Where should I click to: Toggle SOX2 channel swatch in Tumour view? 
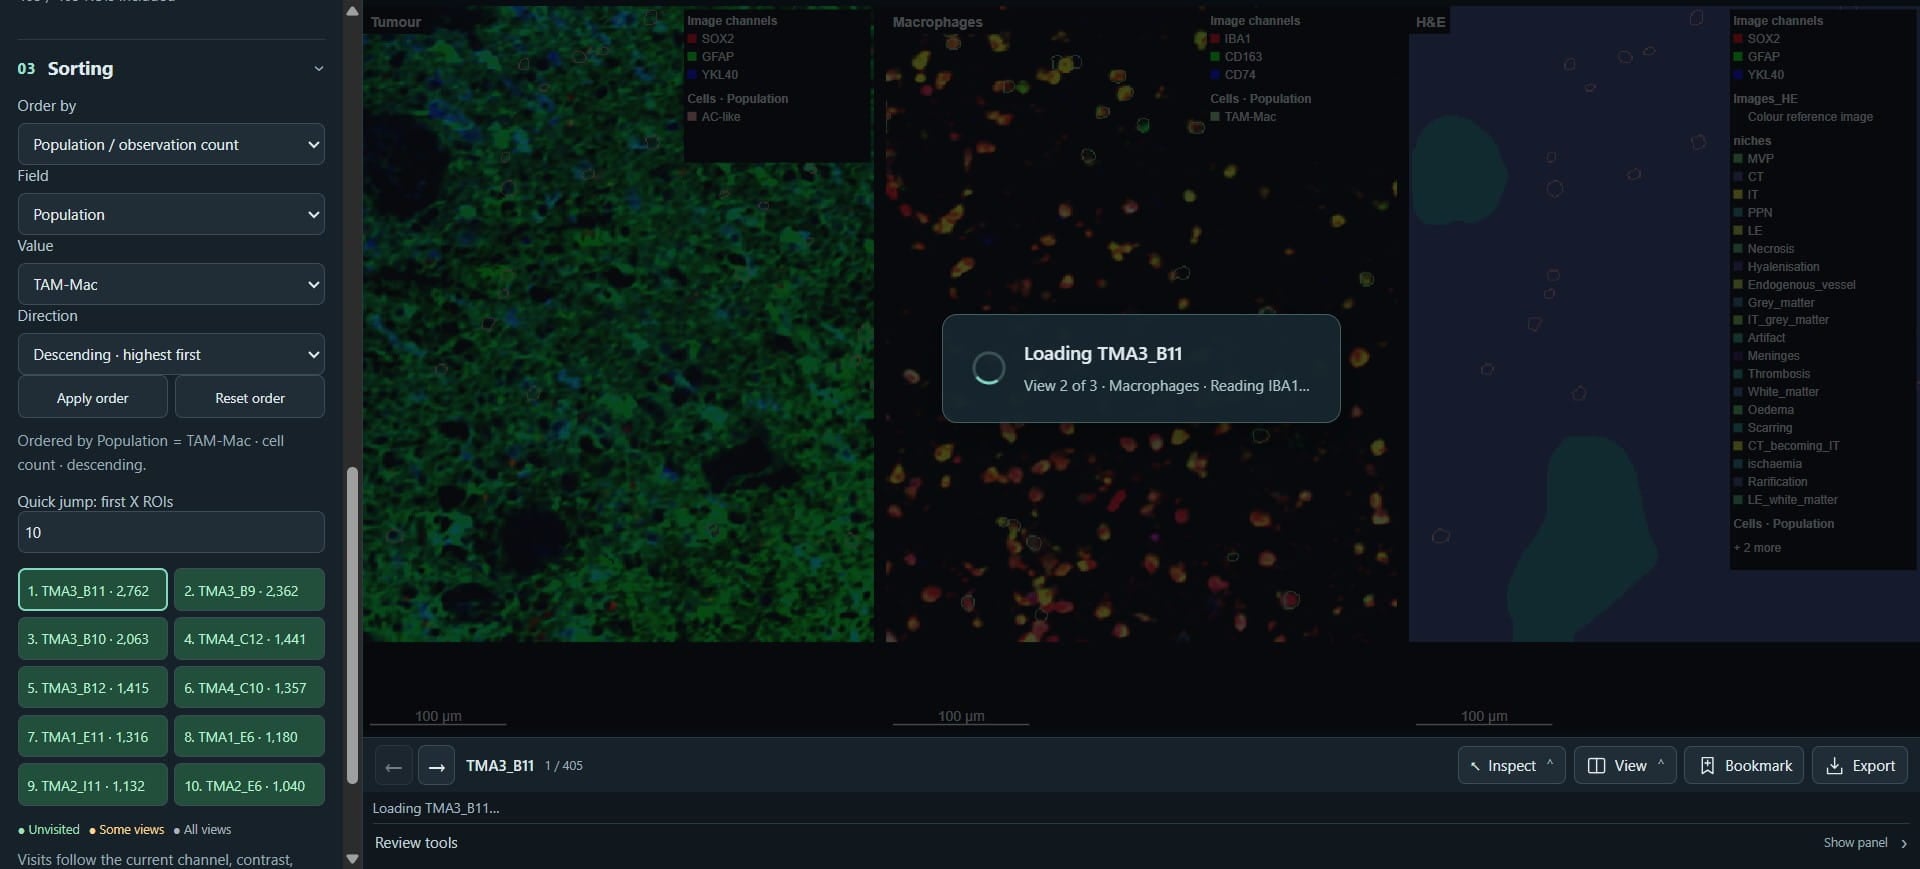pyautogui.click(x=692, y=39)
